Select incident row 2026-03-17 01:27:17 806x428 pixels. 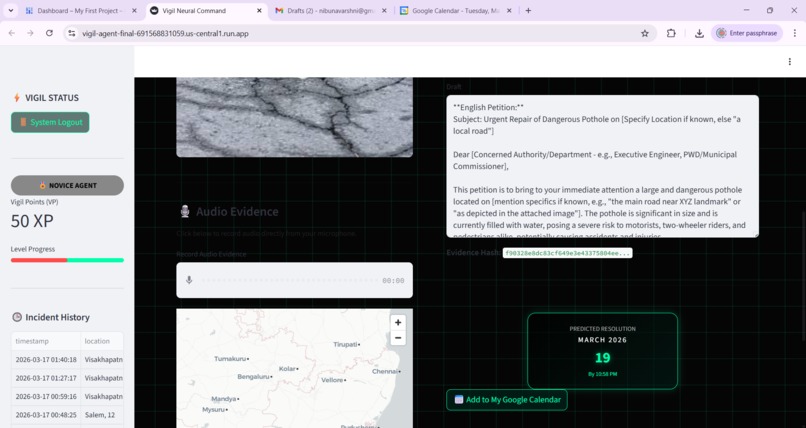(x=67, y=378)
